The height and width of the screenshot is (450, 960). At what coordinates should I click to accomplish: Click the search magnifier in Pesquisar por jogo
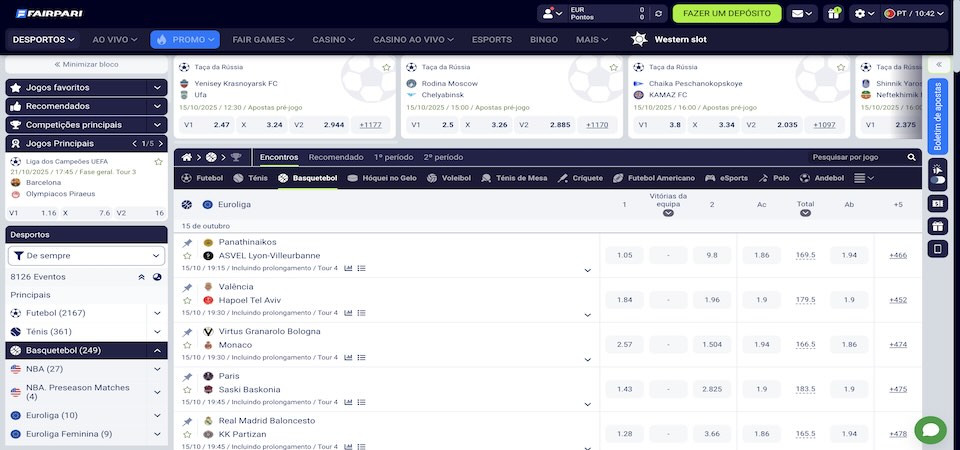point(911,157)
